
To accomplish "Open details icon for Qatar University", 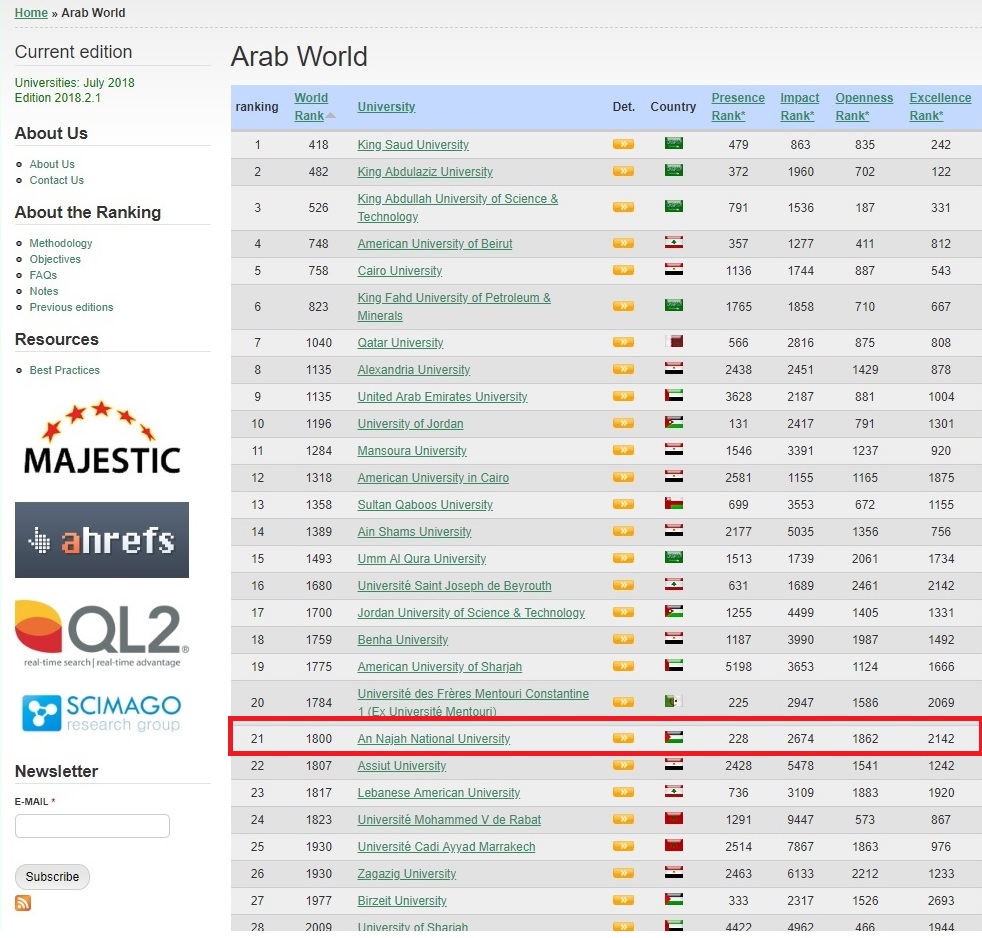I will coord(623,343).
